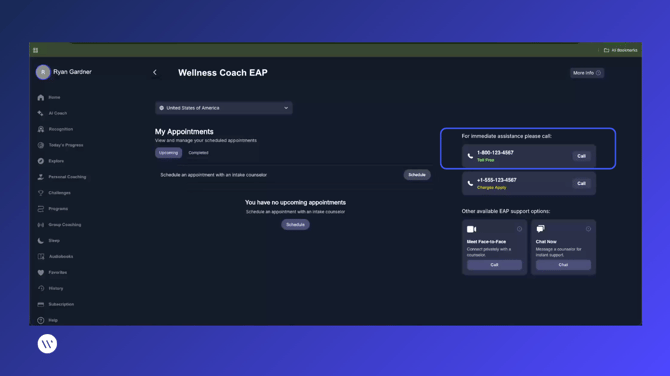The image size is (670, 376).
Task: Open Personal Coaching icon in sidebar
Action: (x=41, y=177)
